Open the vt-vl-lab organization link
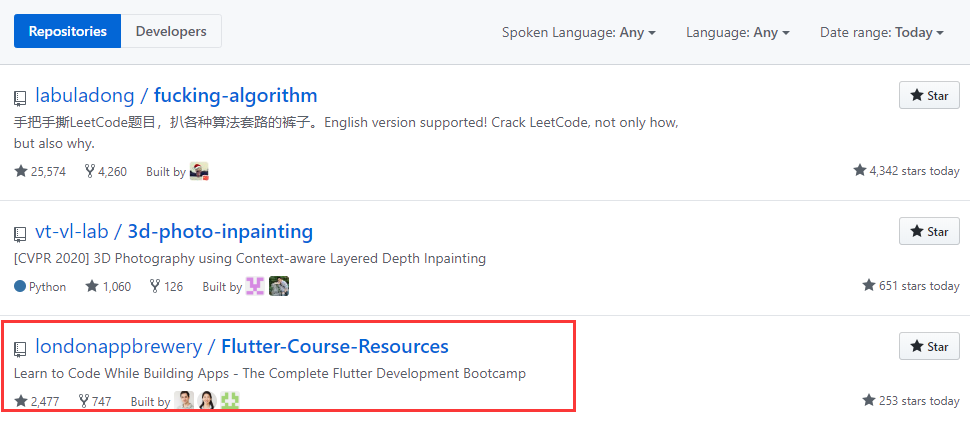Viewport: 970px width, 421px height. (72, 232)
